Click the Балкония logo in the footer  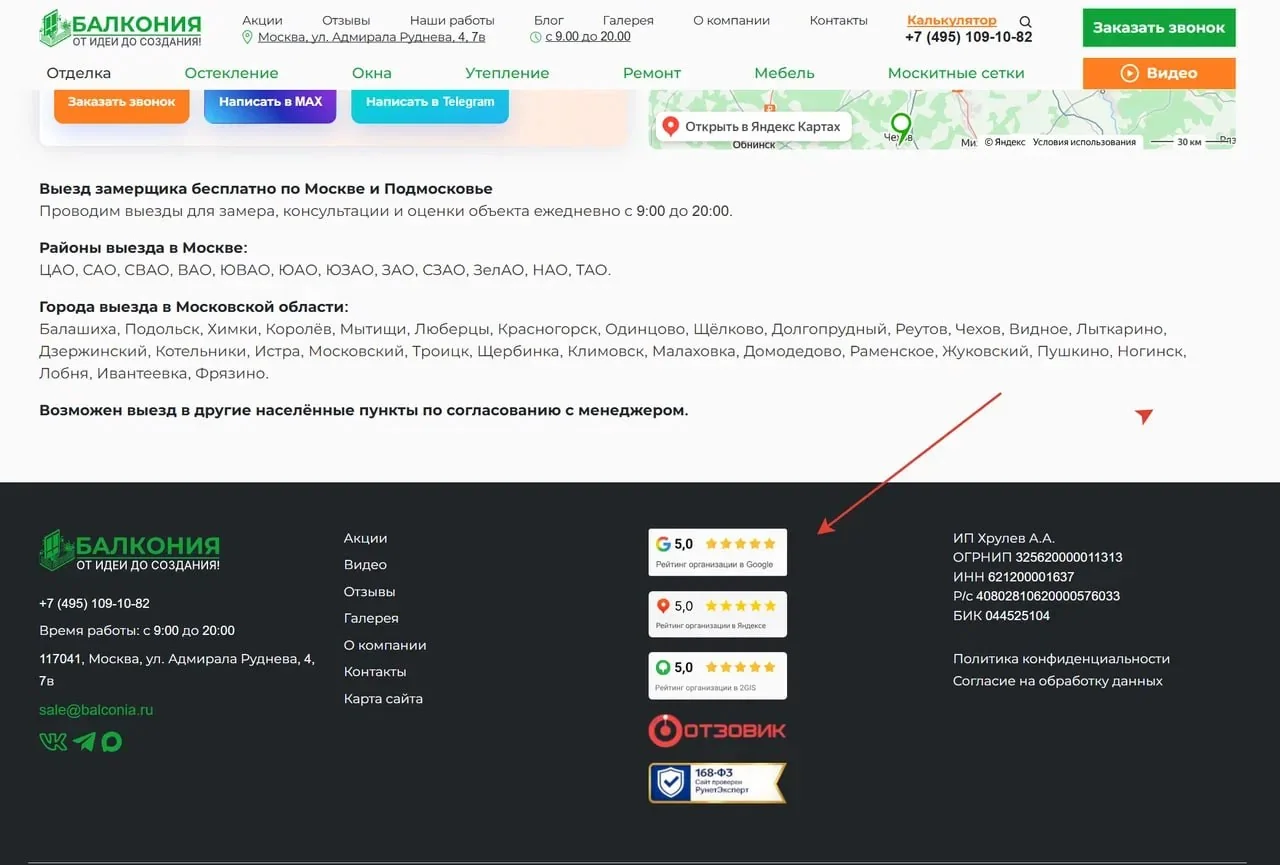point(130,552)
